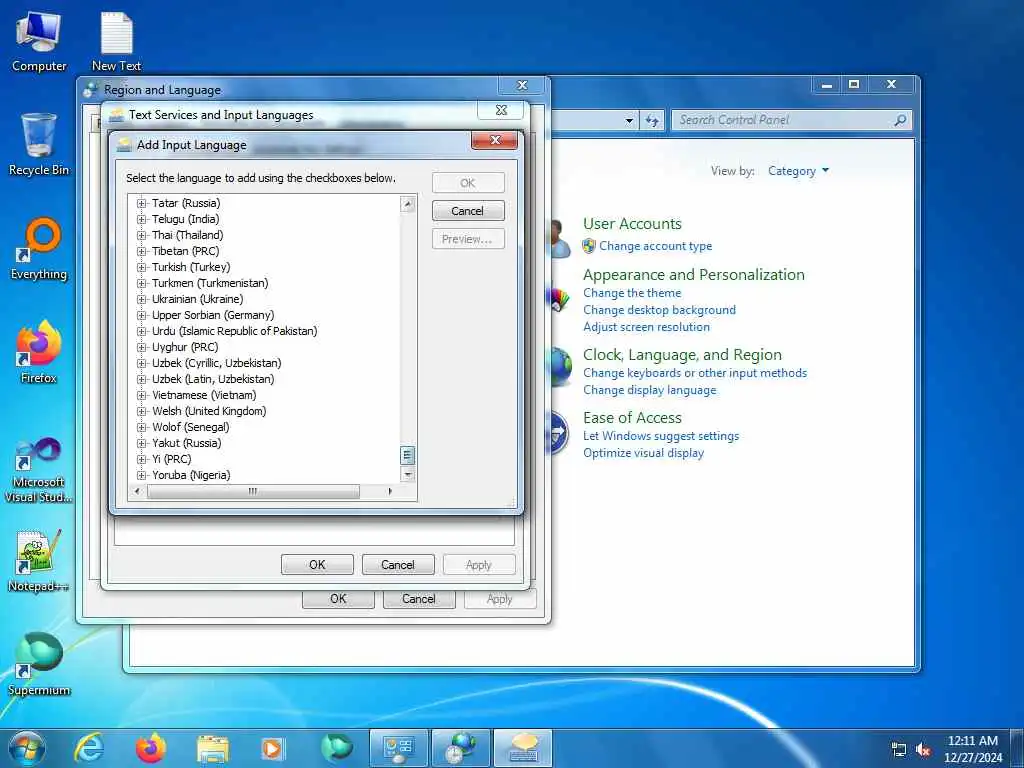Expand the Thai (Thailand) entry
Screen dimensions: 1024x768
pos(141,235)
